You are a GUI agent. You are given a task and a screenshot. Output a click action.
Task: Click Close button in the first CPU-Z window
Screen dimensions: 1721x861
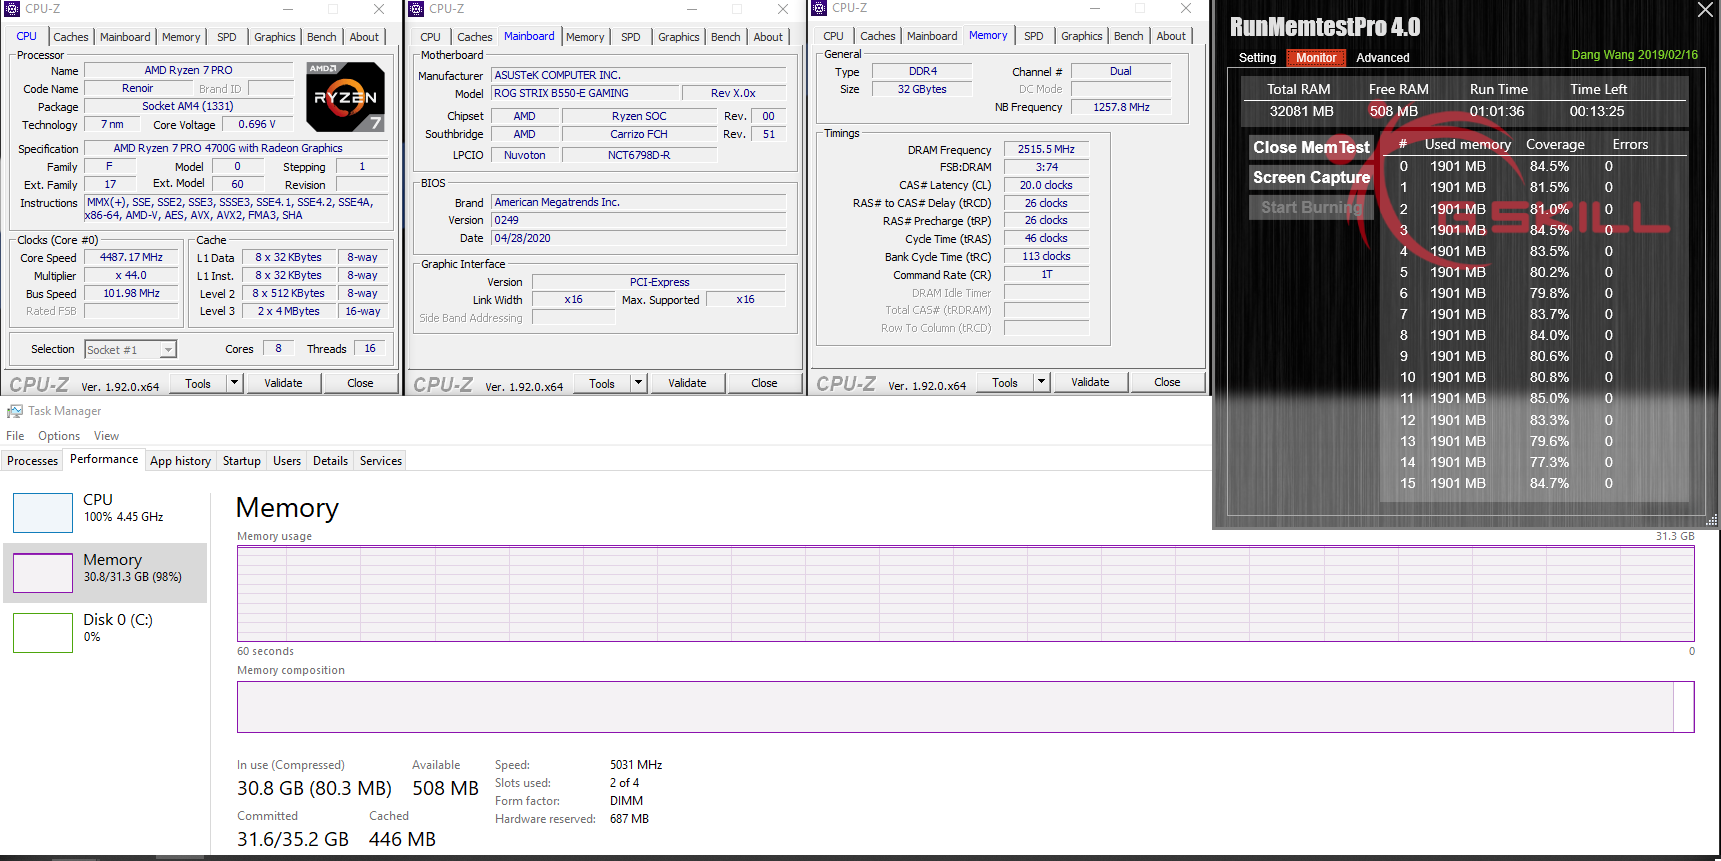(x=360, y=383)
